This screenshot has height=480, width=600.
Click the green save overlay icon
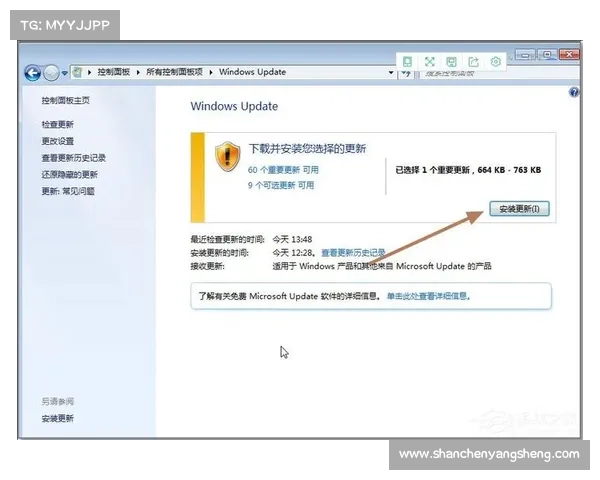coord(452,62)
